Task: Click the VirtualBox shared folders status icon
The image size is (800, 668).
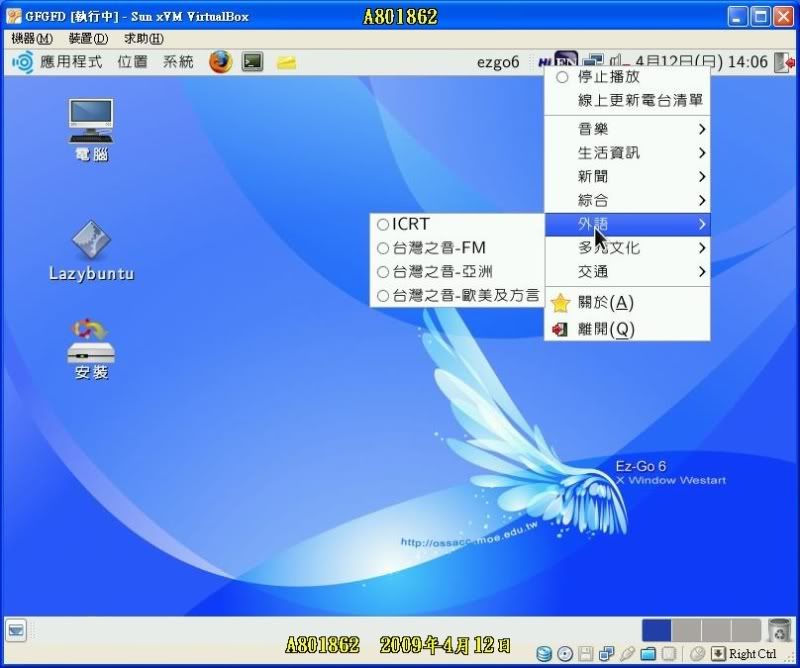Action: 648,654
